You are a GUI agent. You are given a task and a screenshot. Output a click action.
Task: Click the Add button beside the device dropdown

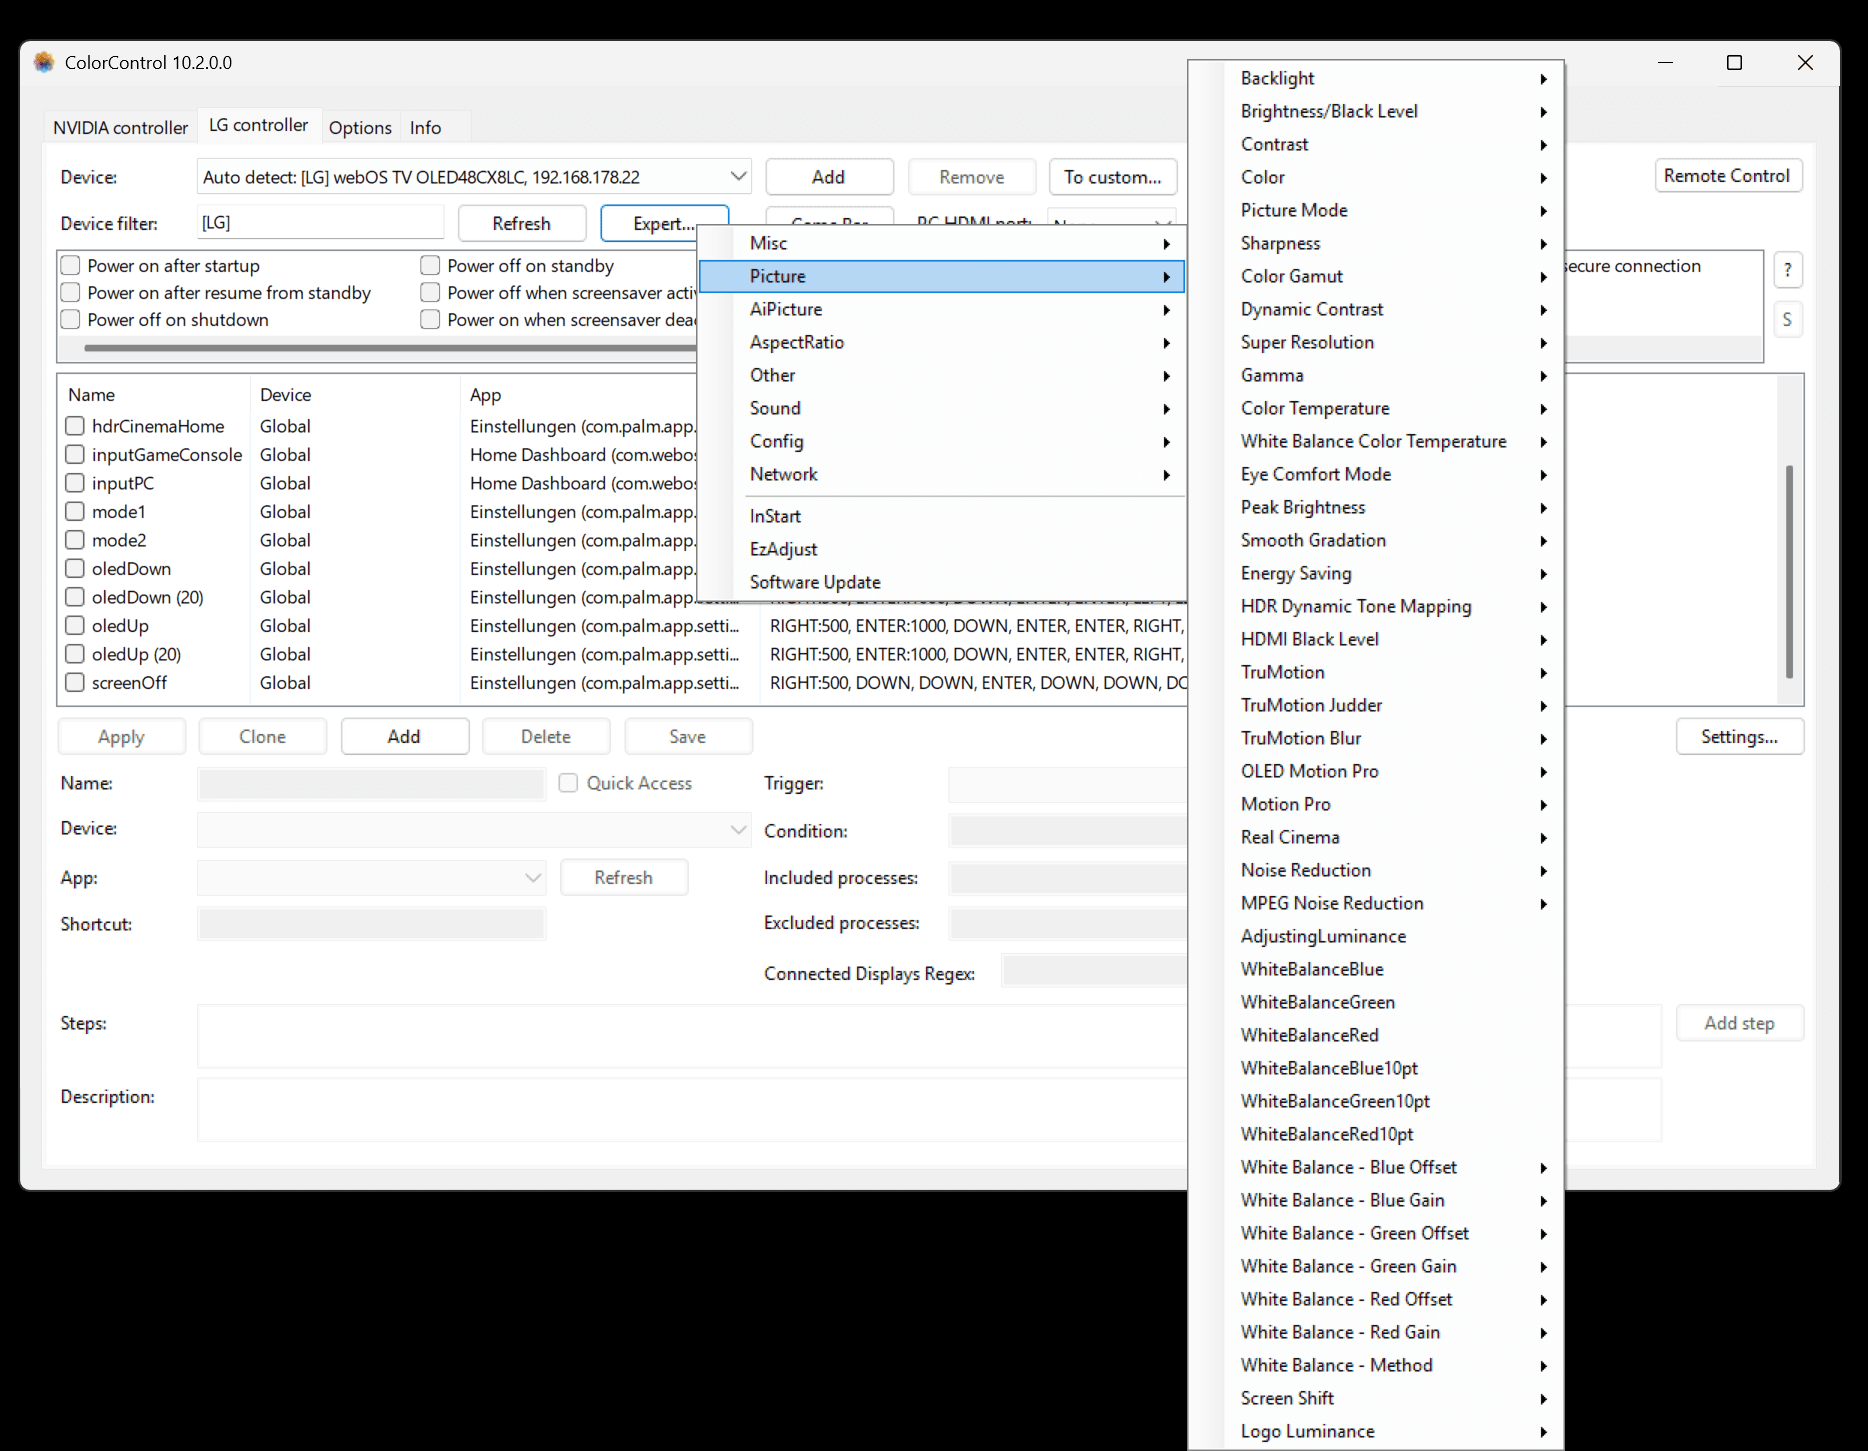829,177
